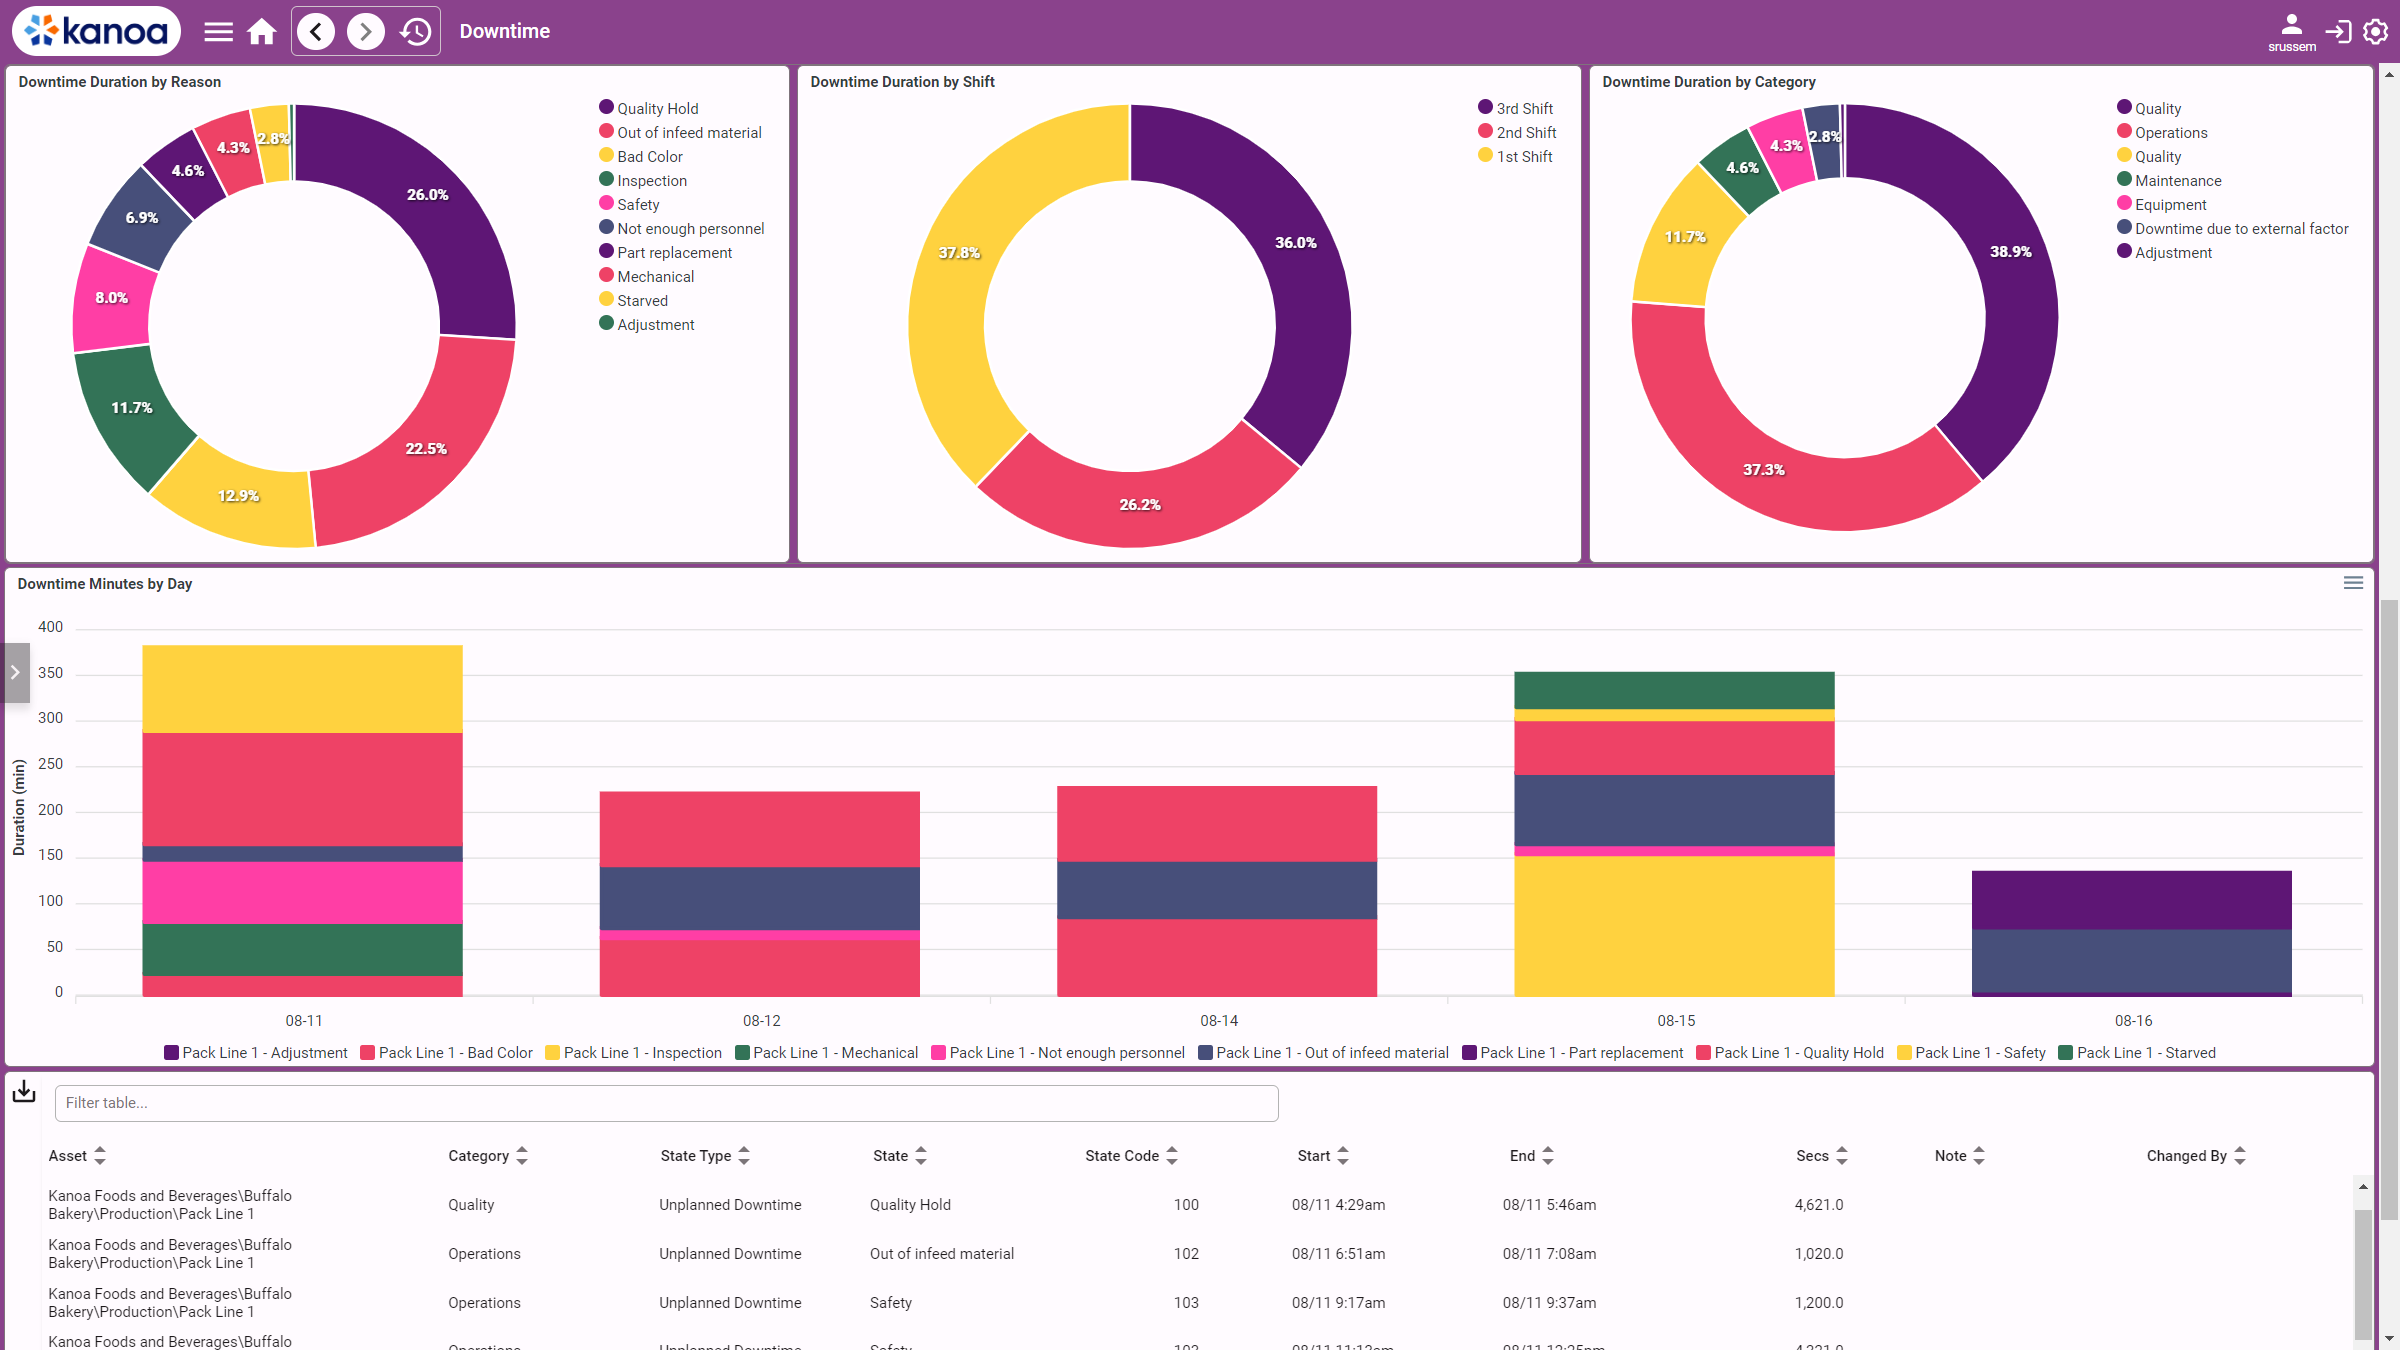
Task: Toggle Quality Hold in Reason legend
Action: click(649, 108)
